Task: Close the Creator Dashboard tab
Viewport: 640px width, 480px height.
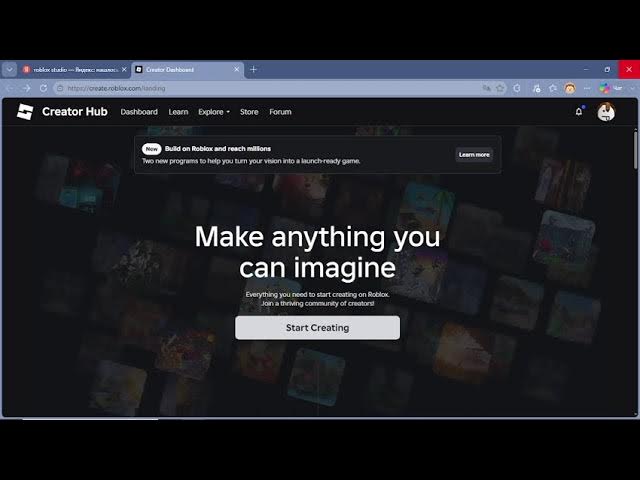Action: click(236, 69)
